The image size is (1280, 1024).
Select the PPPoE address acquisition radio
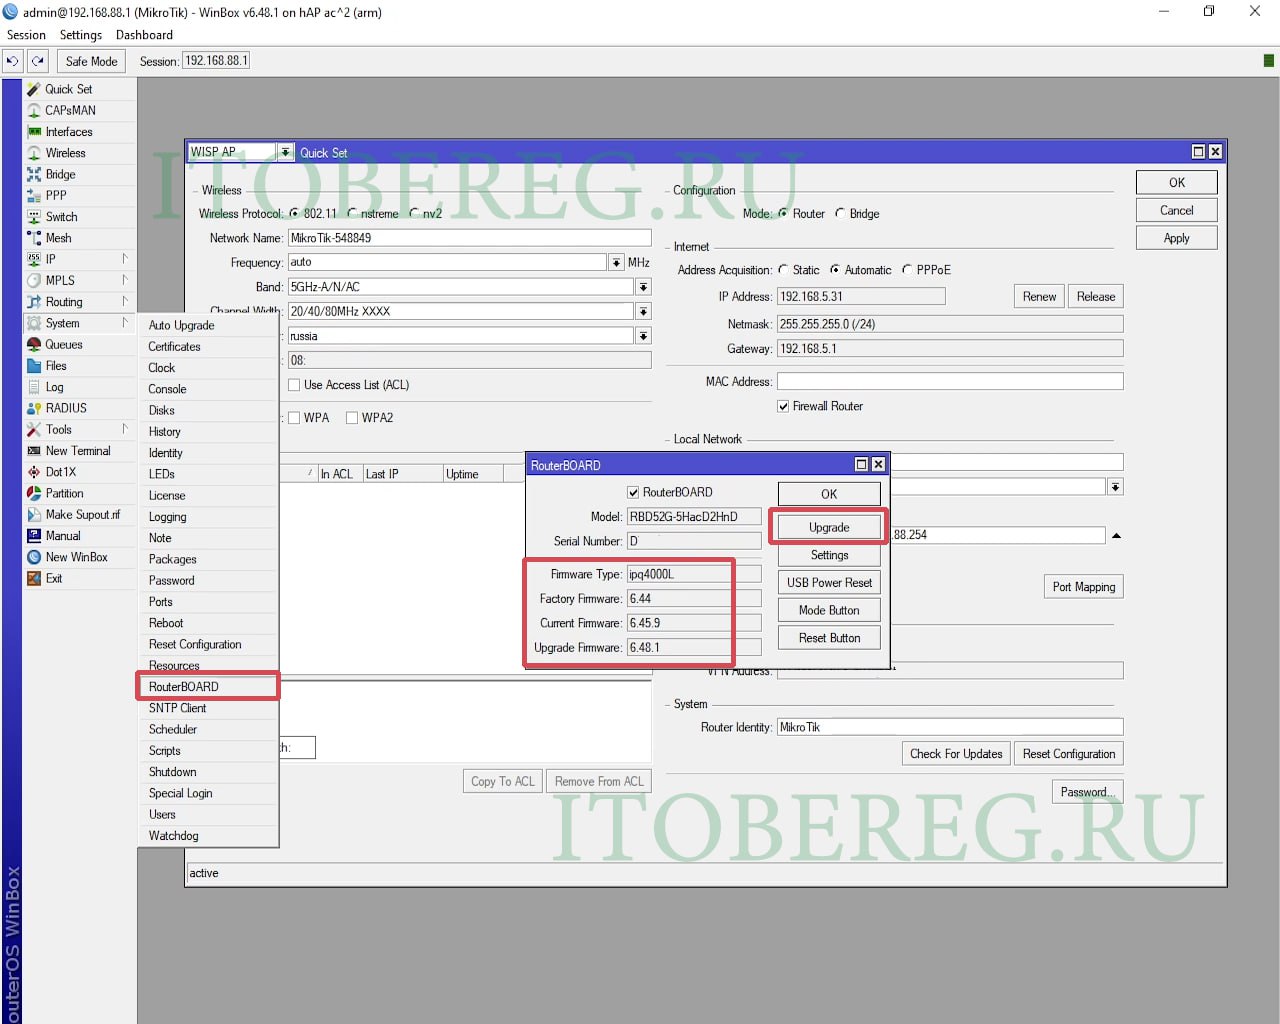click(x=907, y=270)
